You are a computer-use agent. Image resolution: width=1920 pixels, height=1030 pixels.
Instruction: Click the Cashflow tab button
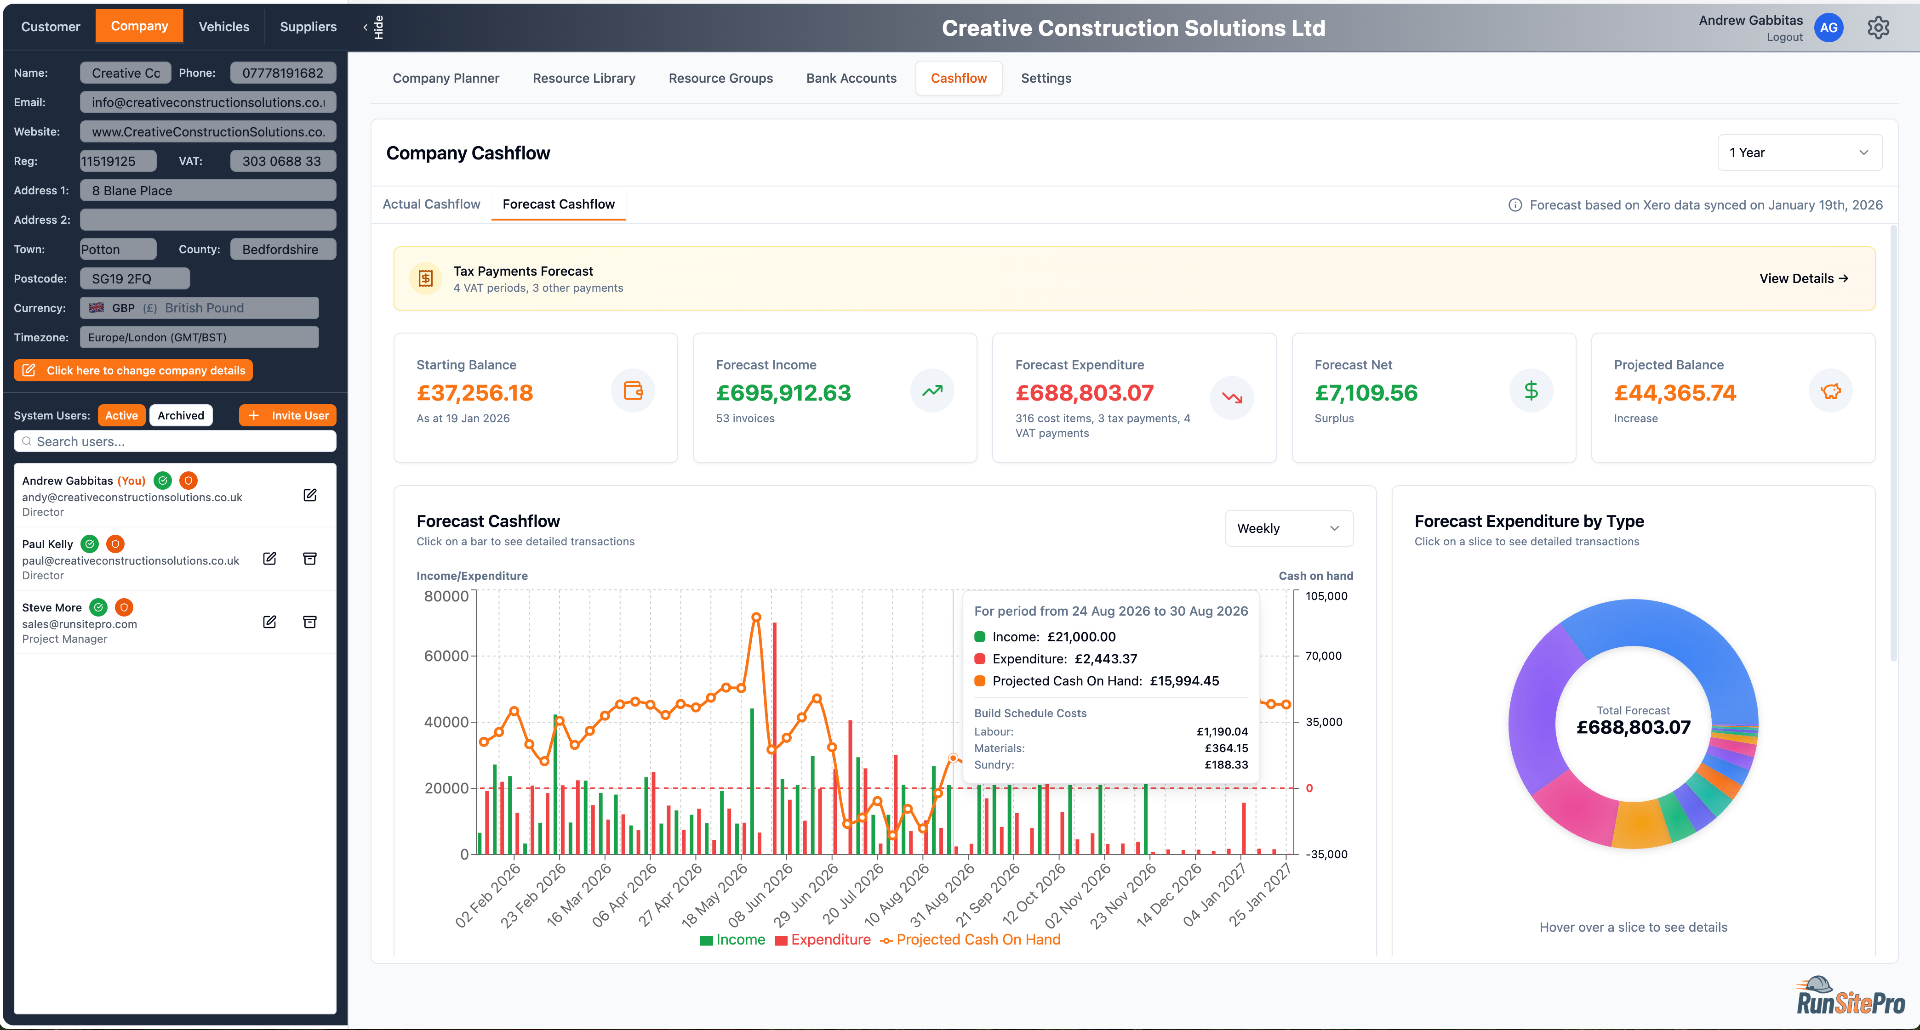coord(959,78)
